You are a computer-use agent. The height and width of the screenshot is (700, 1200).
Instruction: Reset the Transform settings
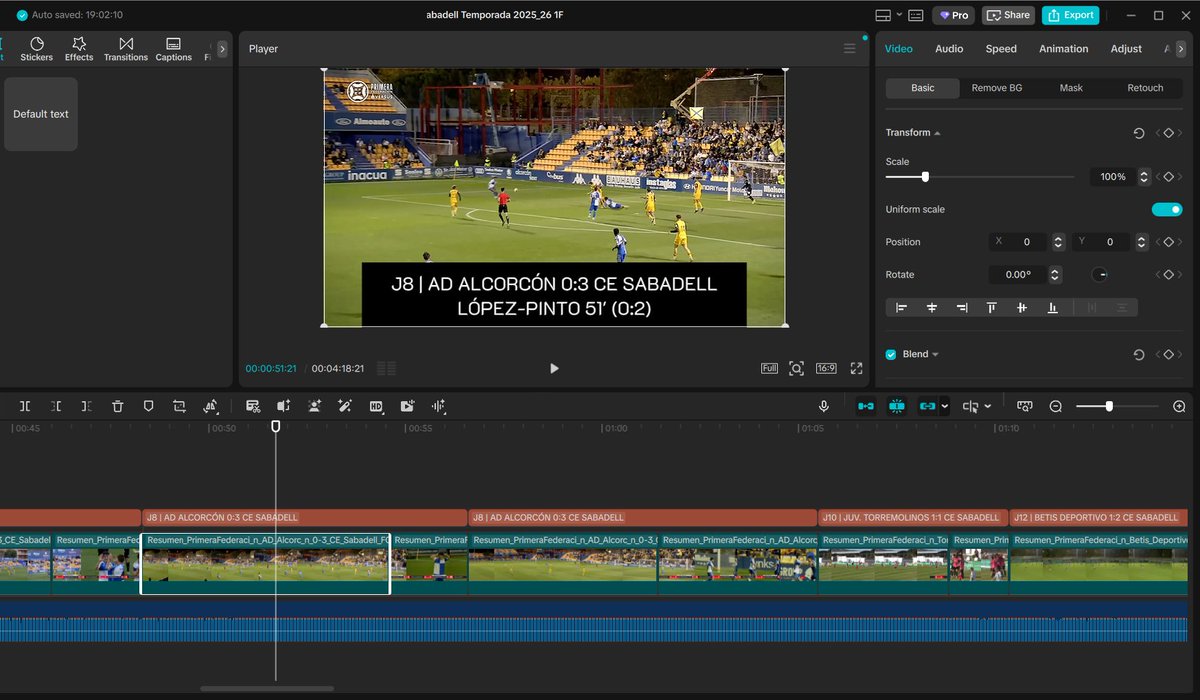pos(1138,133)
